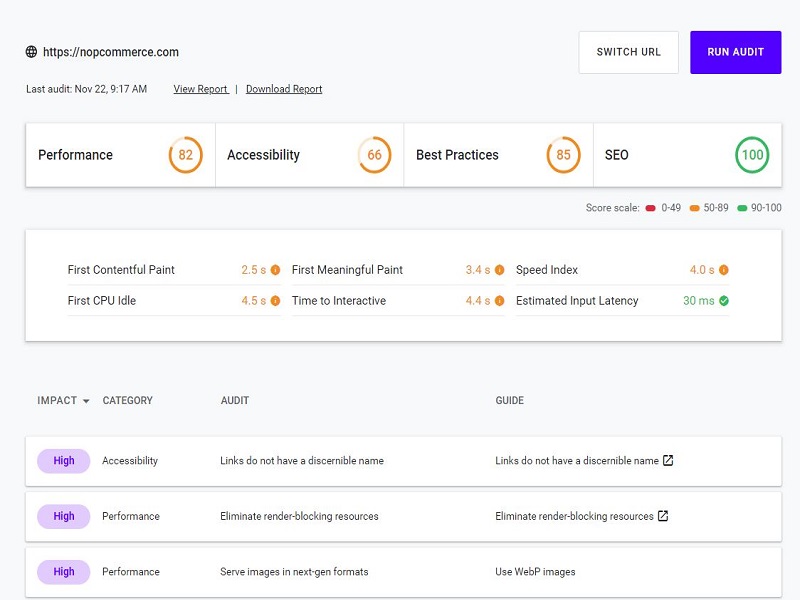Open the SEO score card

tap(687, 155)
